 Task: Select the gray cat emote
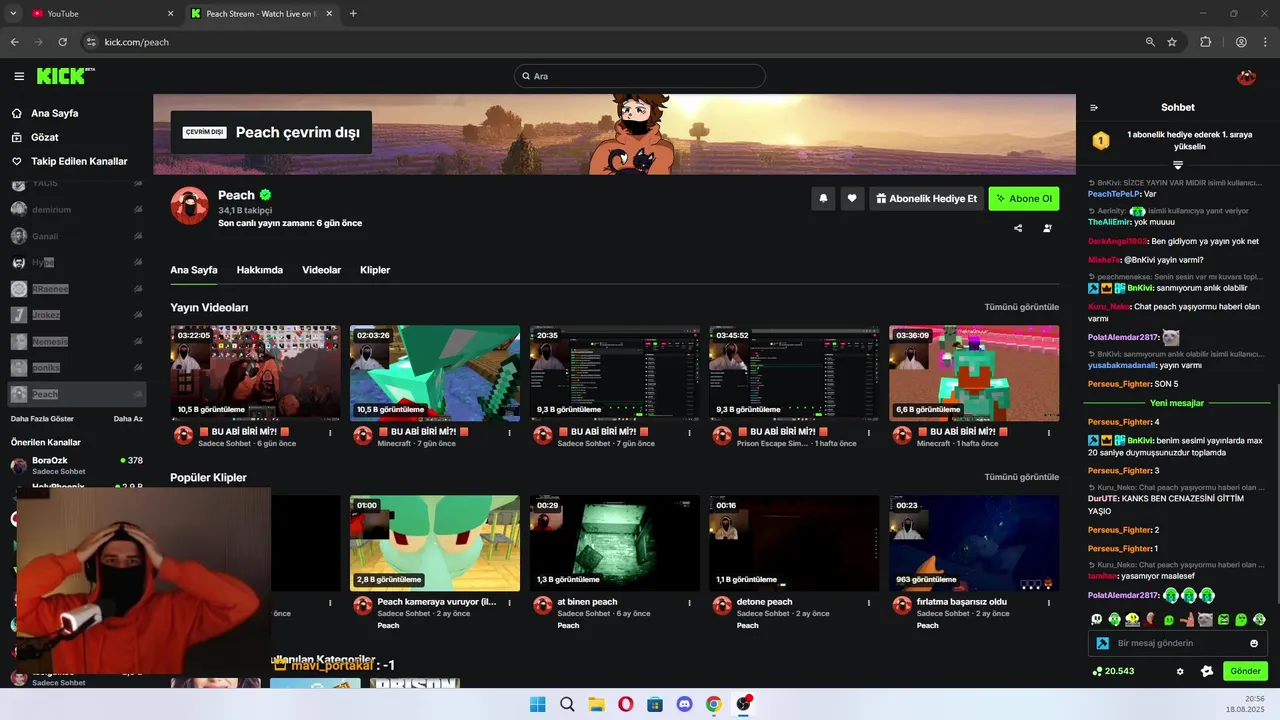[x=1205, y=620]
